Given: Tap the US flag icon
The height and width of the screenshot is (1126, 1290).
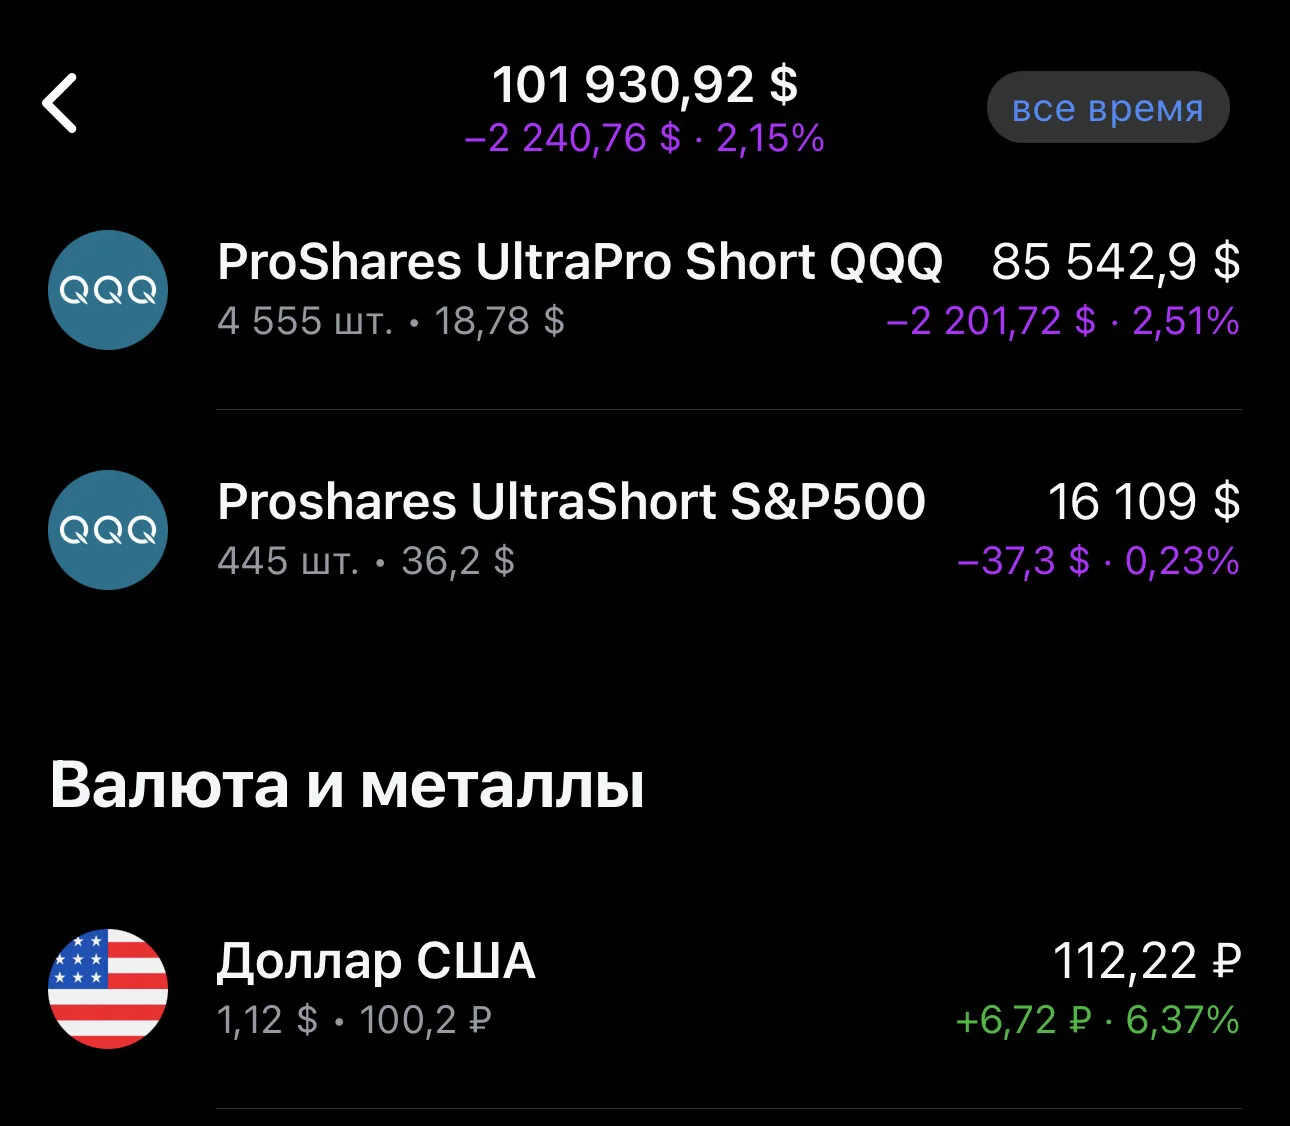Looking at the screenshot, I should coord(108,989).
